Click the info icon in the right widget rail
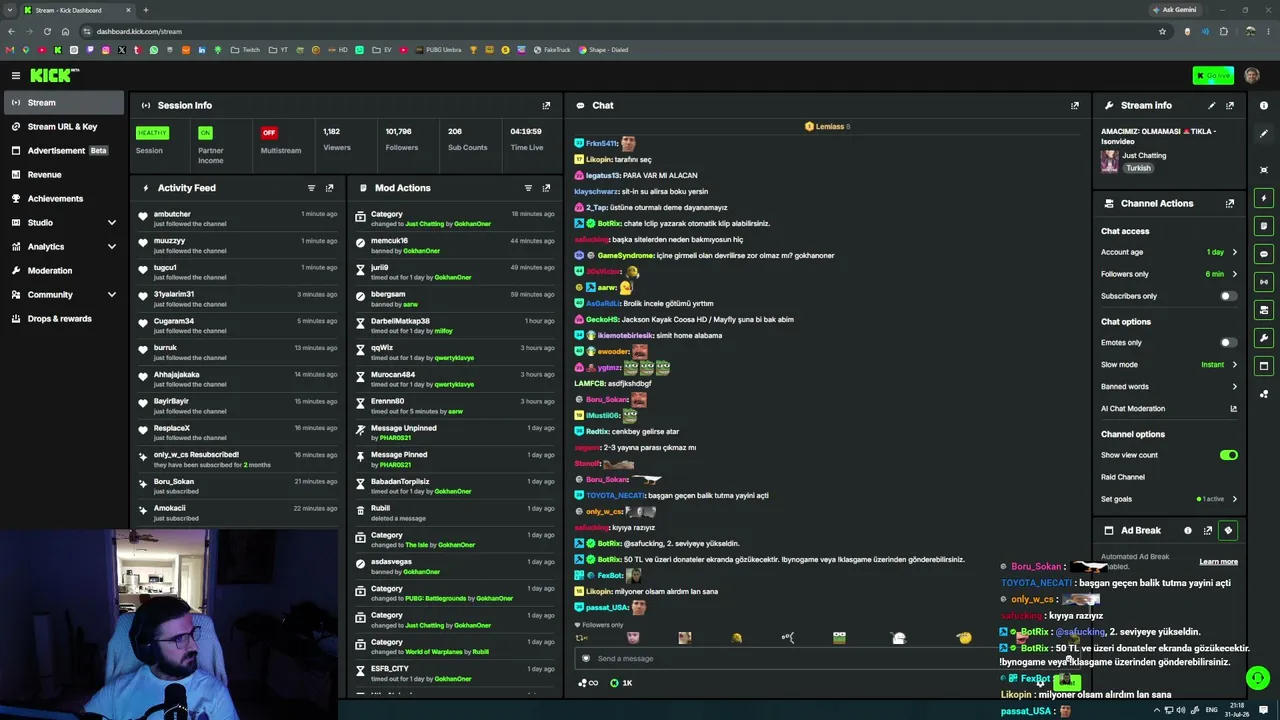 pos(1264,105)
